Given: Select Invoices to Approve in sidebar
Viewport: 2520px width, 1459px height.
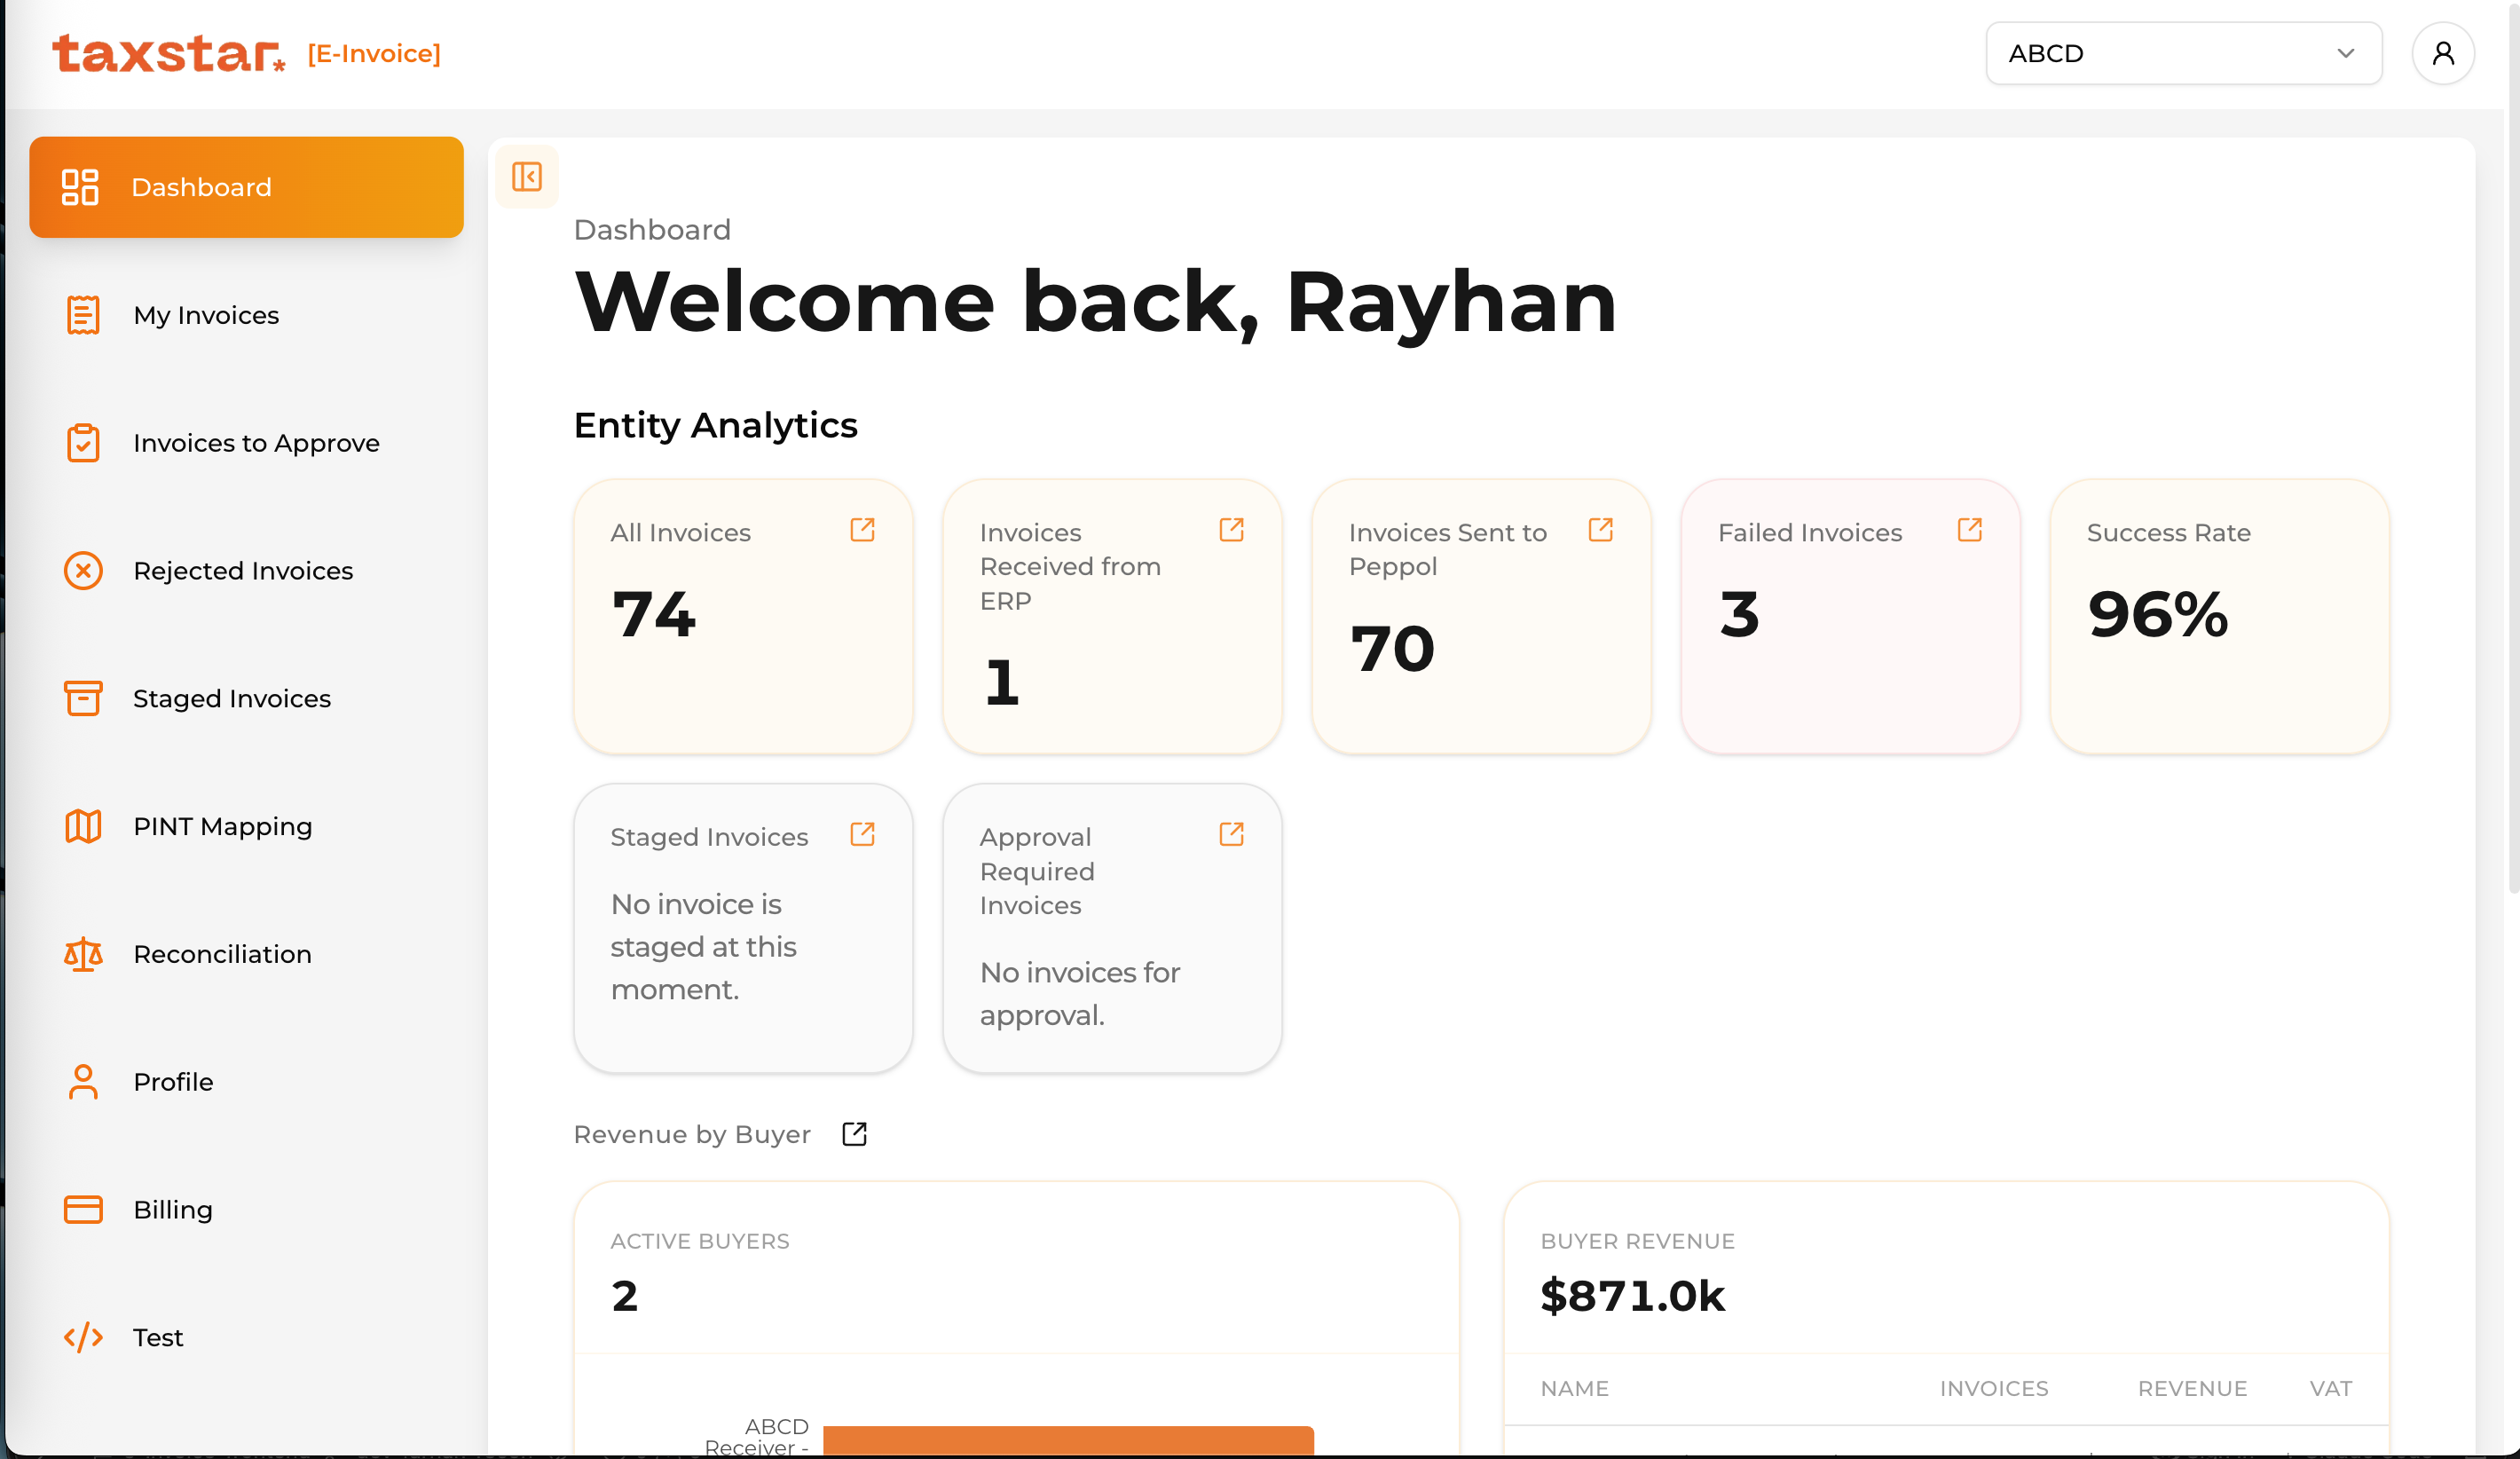Looking at the screenshot, I should (x=246, y=443).
